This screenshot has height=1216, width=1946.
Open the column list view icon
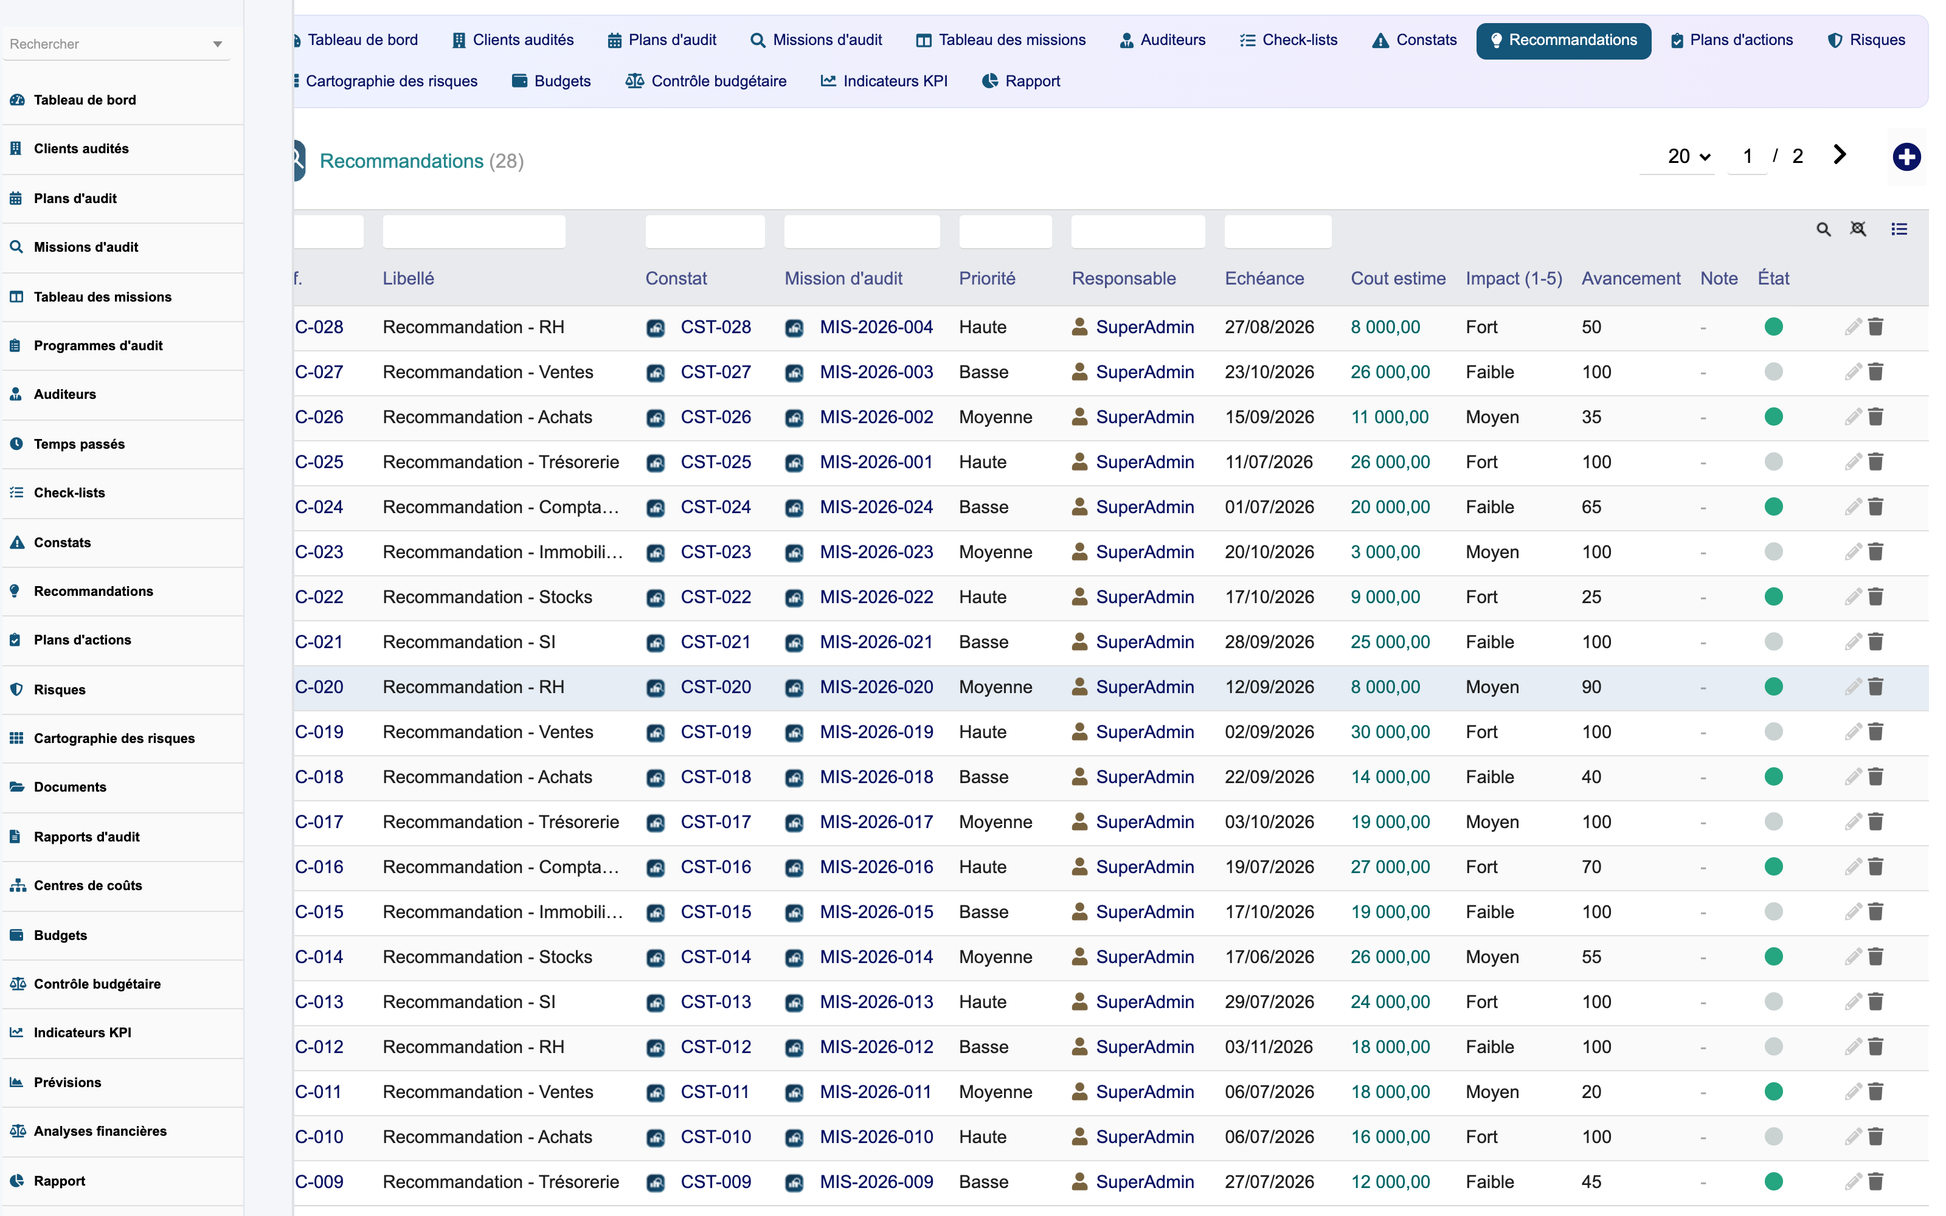pyautogui.click(x=1899, y=230)
